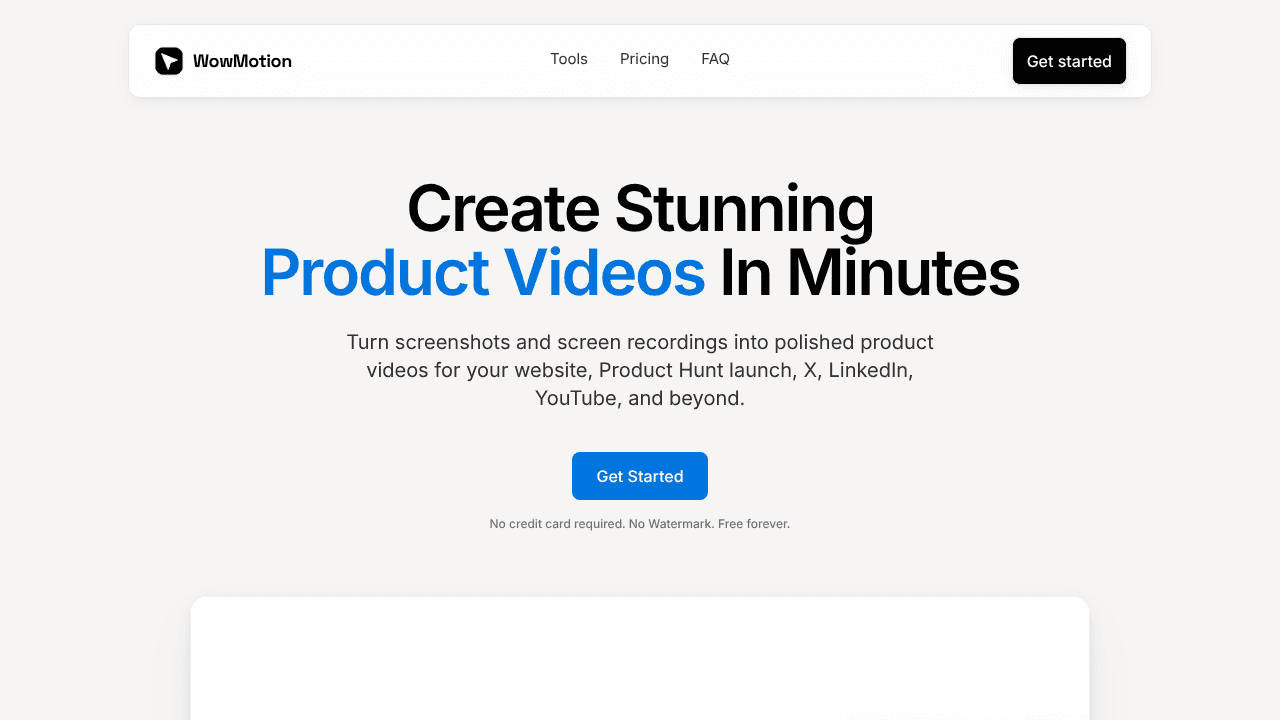Click the white preview card below hero

click(x=640, y=658)
